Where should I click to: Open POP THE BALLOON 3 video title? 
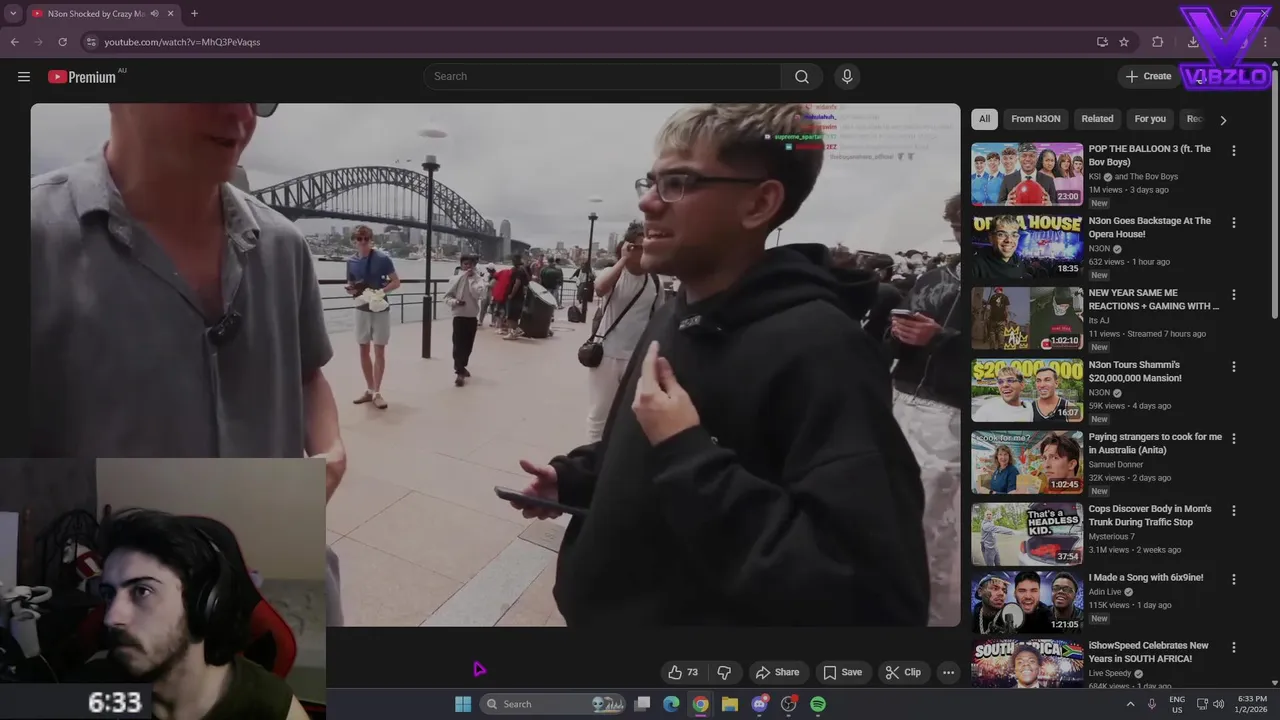(x=1149, y=155)
